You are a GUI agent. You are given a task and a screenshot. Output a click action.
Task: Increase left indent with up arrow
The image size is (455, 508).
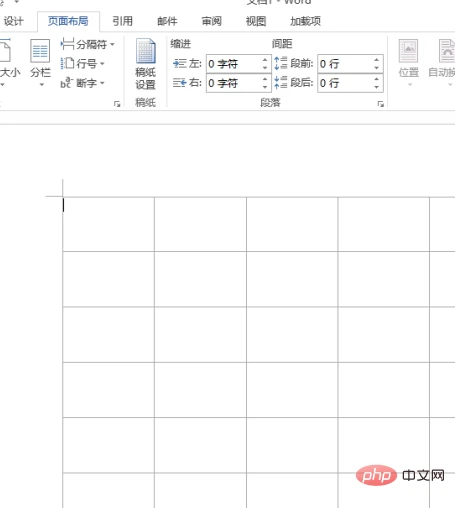(x=265, y=60)
